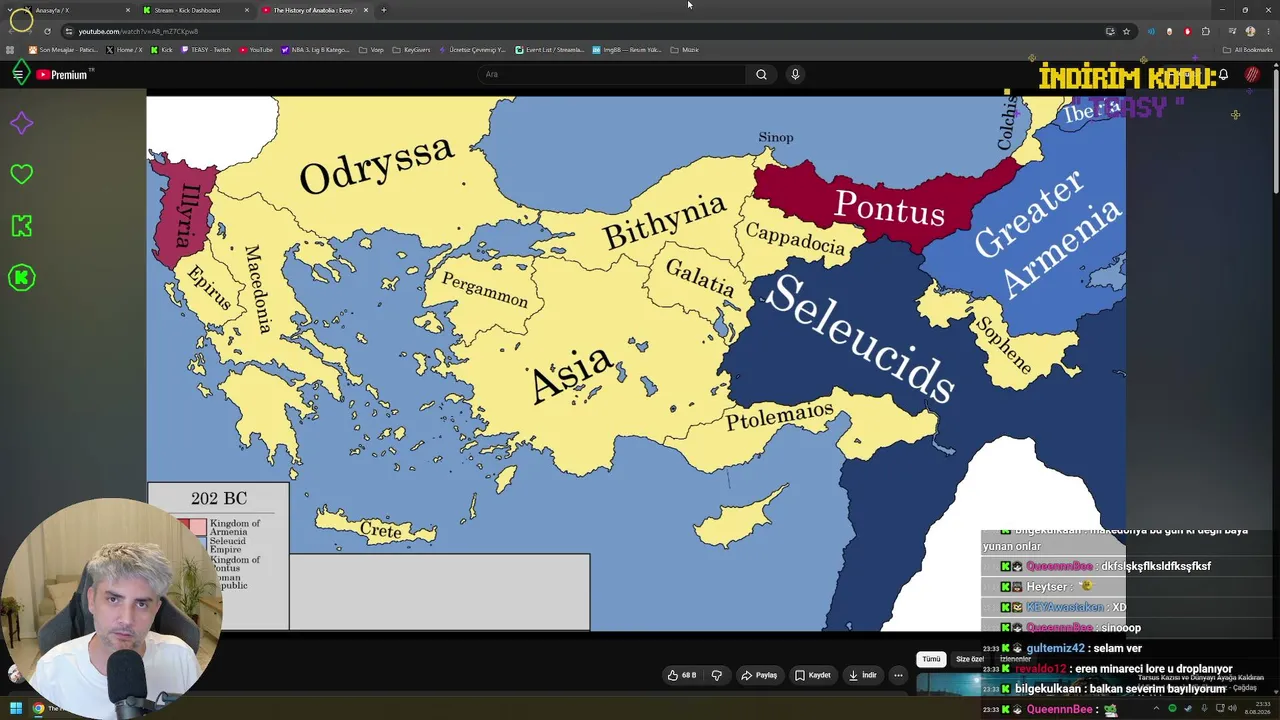
Task: Open a new browser tab
Action: tap(383, 10)
